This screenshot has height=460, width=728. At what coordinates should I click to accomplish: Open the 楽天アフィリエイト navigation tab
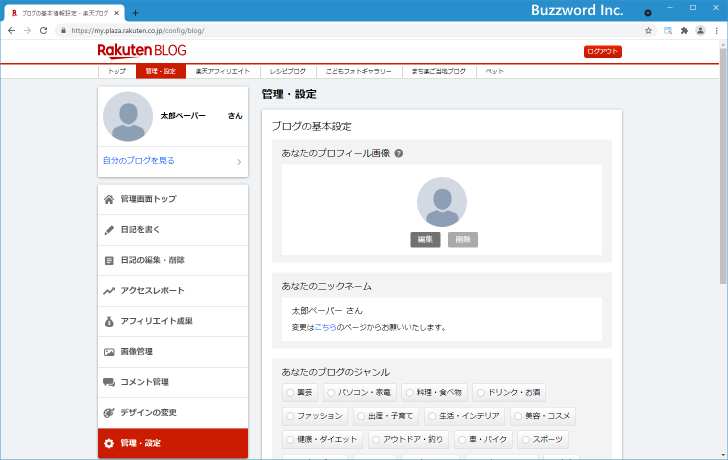click(x=223, y=71)
